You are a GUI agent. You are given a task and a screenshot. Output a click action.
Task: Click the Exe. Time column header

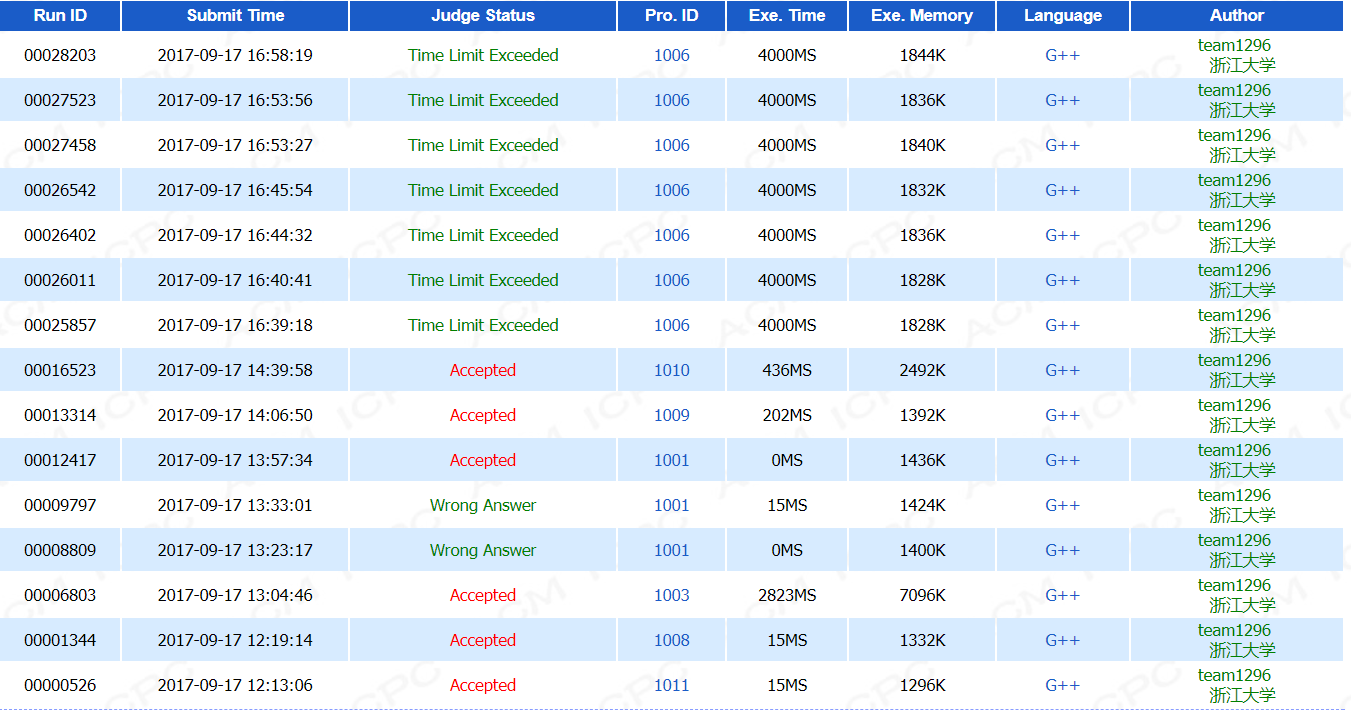[787, 16]
